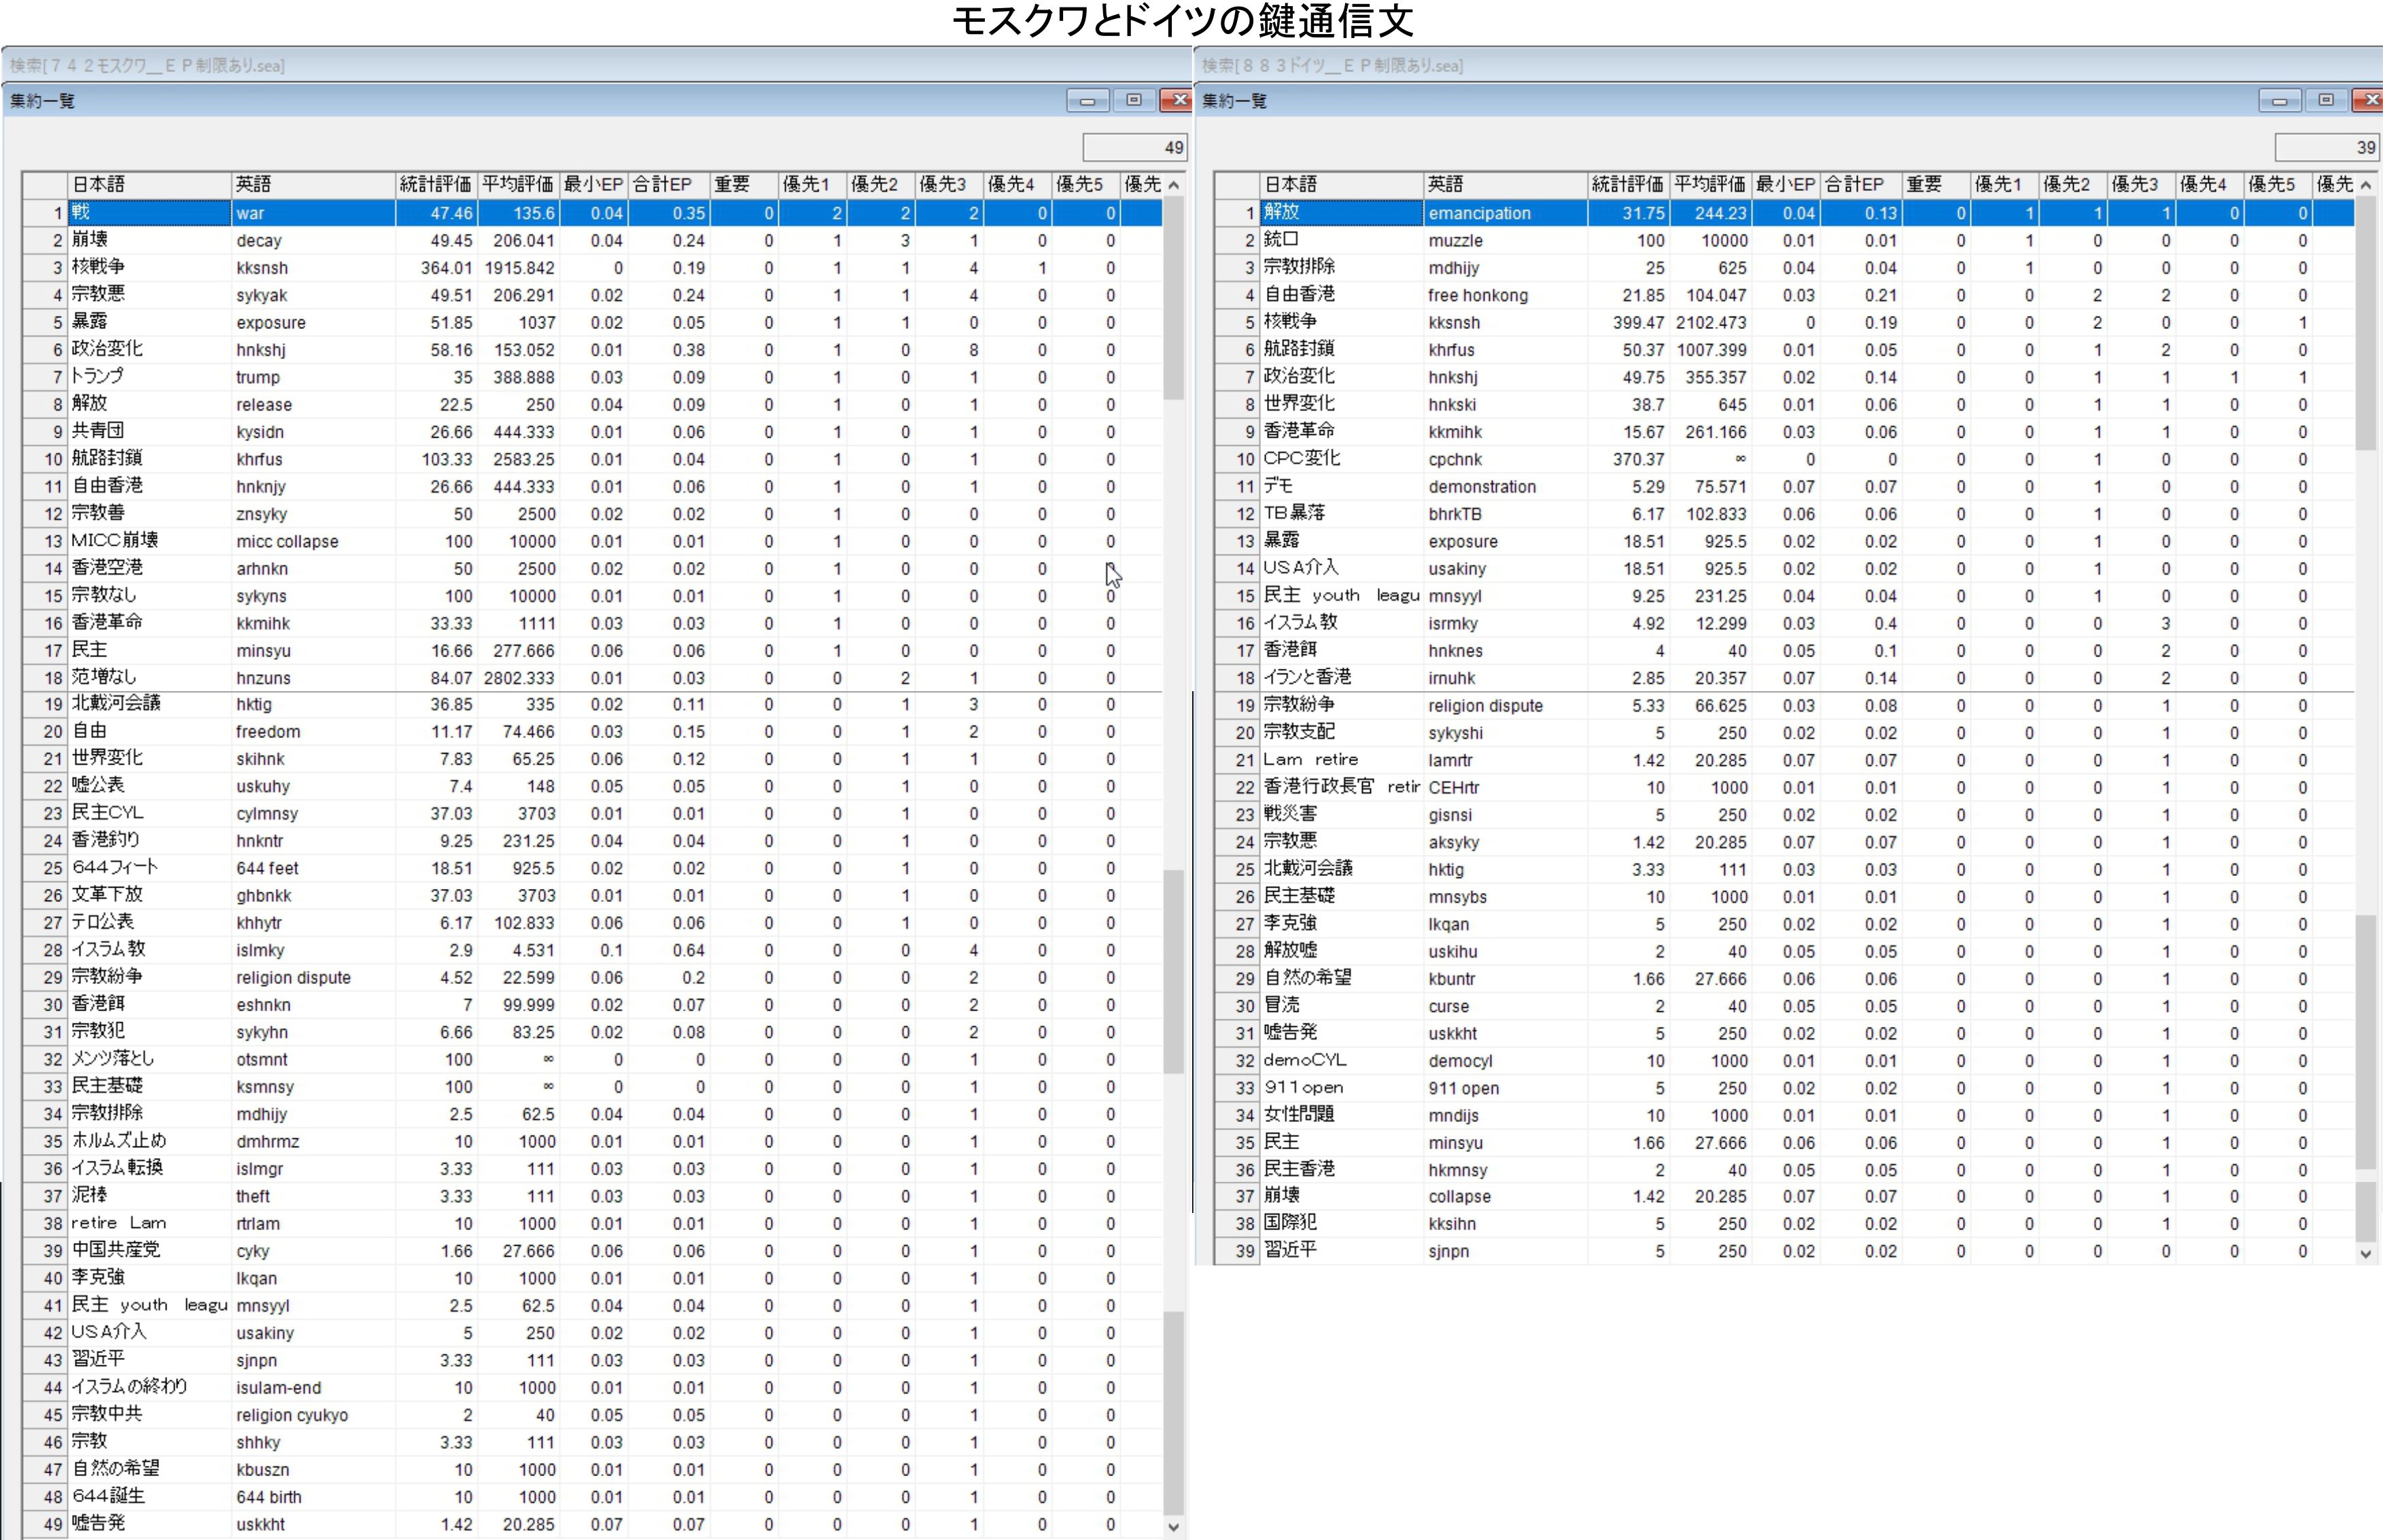Screen dimensions: 2383x1540
Task: Sort Moscow table by 統計評価 column header
Action: point(435,184)
